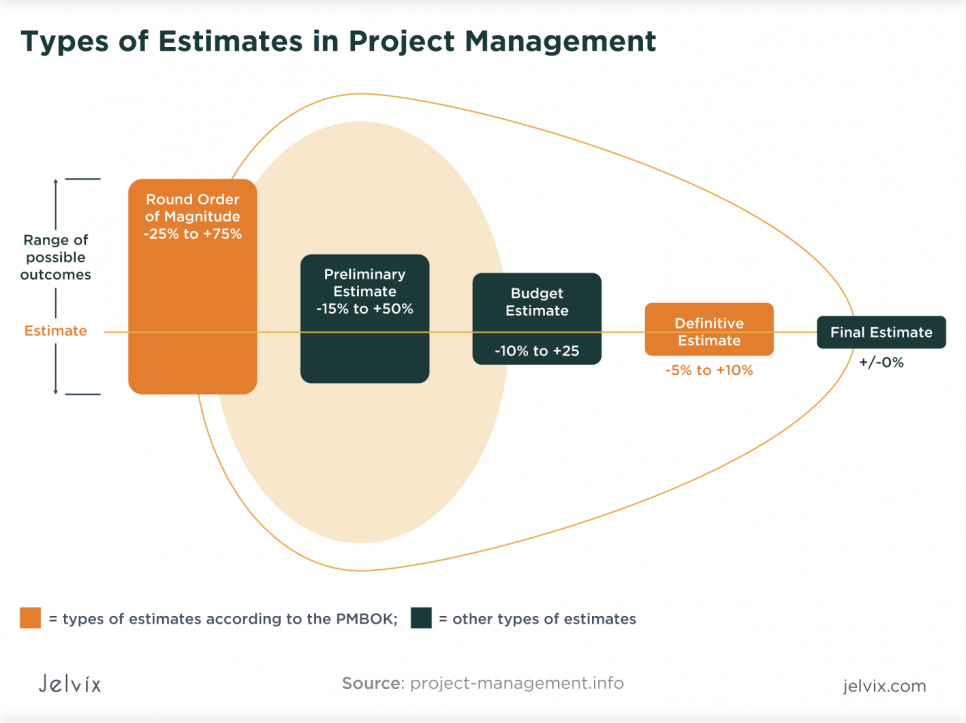Click legend text other types of estimates

coord(545,619)
